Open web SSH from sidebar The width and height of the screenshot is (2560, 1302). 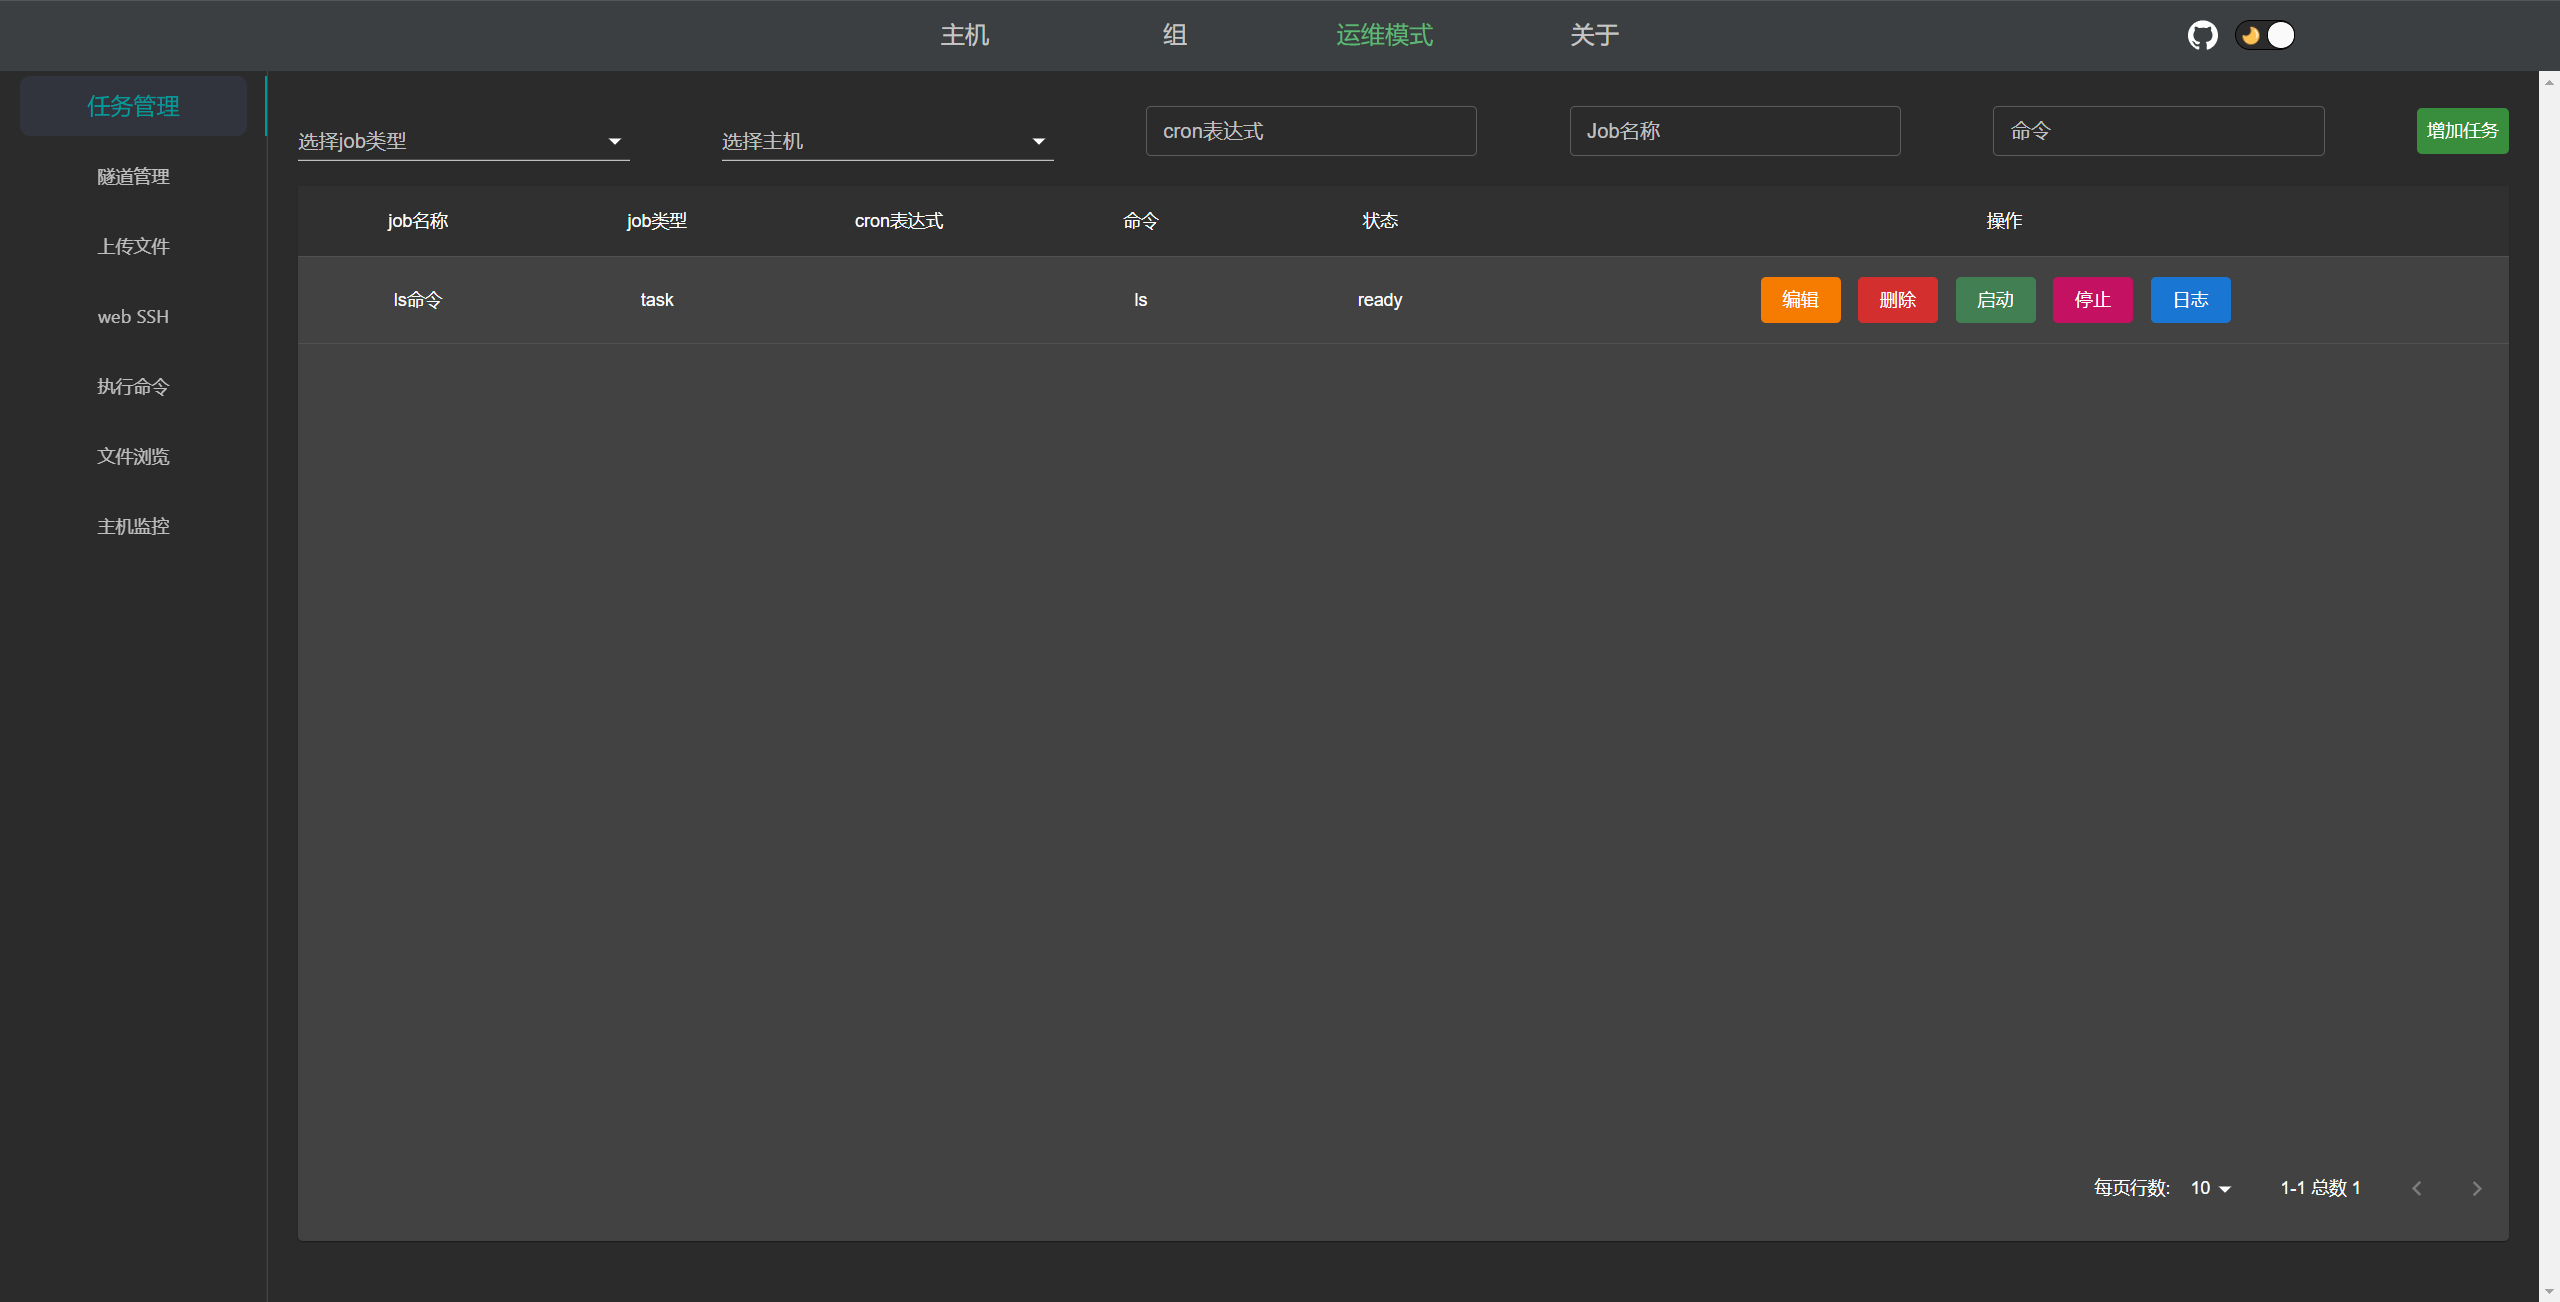point(133,317)
